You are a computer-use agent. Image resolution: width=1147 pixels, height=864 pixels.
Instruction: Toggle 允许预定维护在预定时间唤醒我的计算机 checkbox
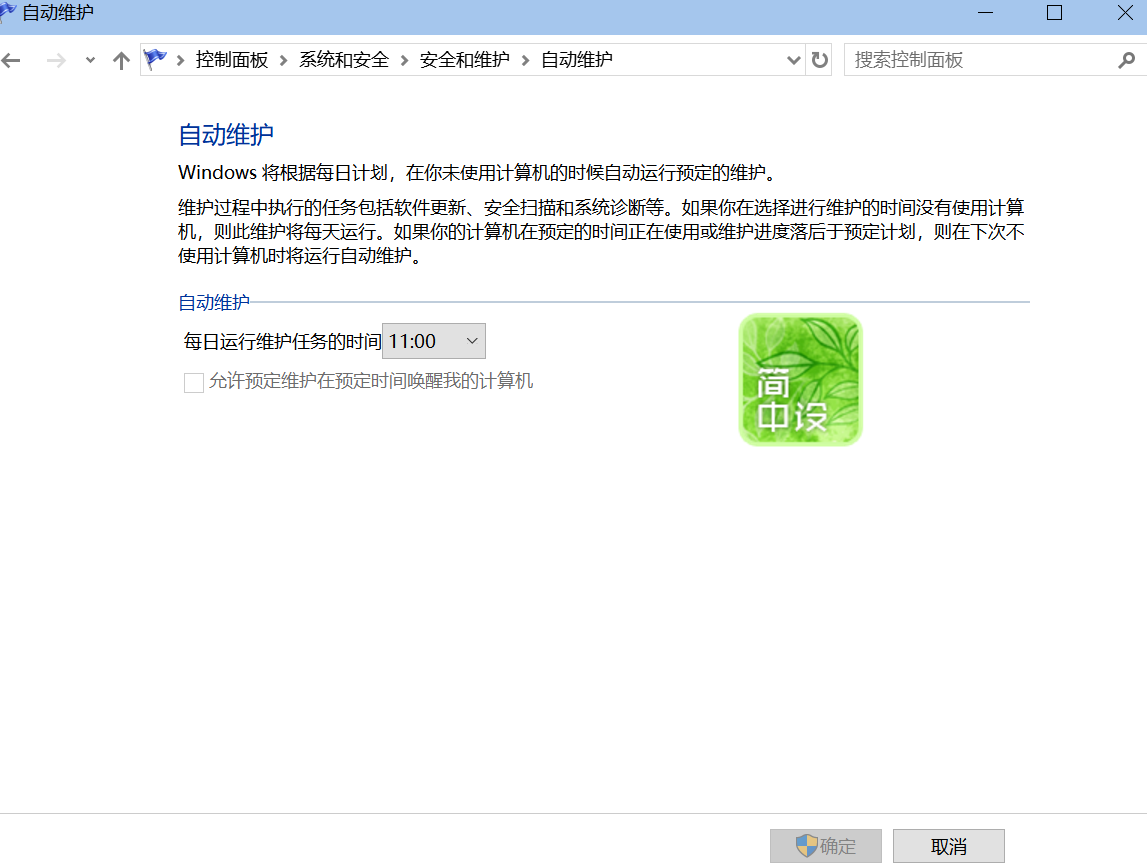[x=194, y=383]
